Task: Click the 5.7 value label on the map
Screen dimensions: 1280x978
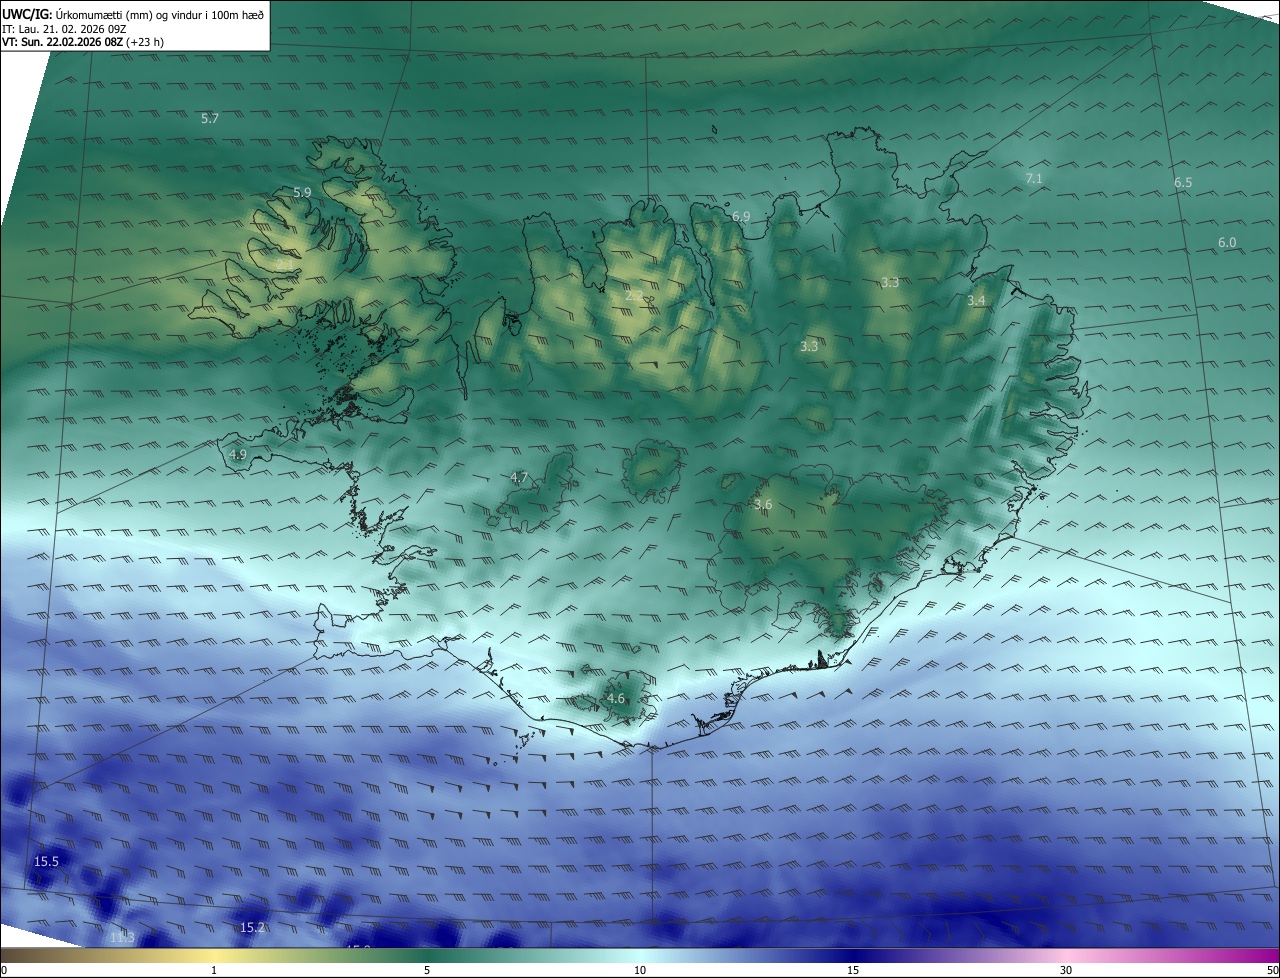Action: tap(210, 118)
